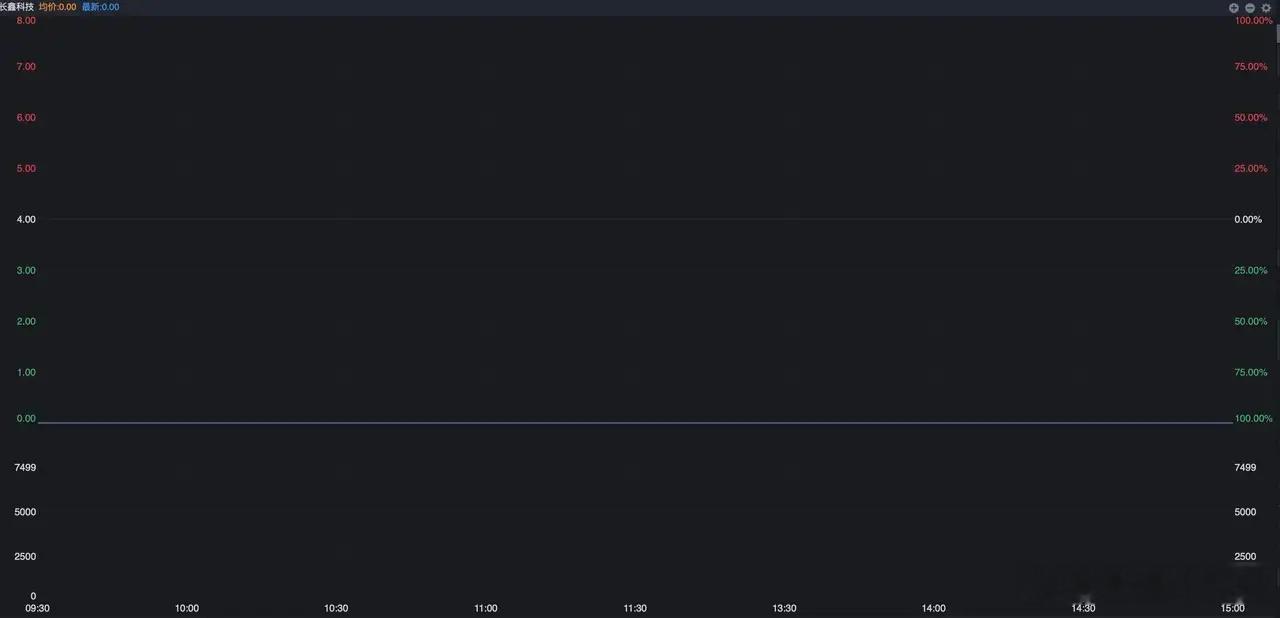
Task: Click the 长鑫科技 stock name label
Action: point(17,7)
